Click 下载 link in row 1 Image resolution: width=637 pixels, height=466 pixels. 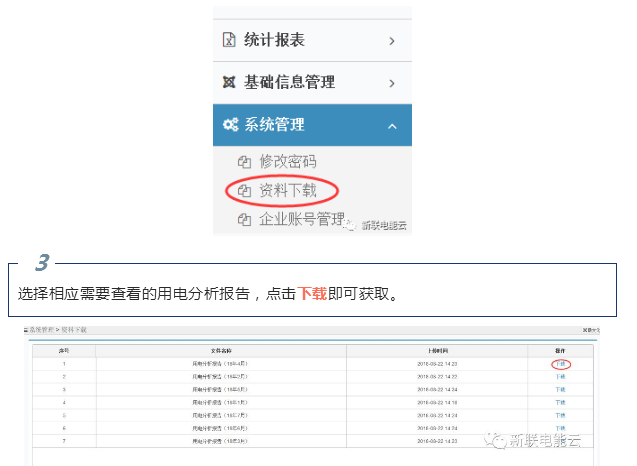coord(560,364)
